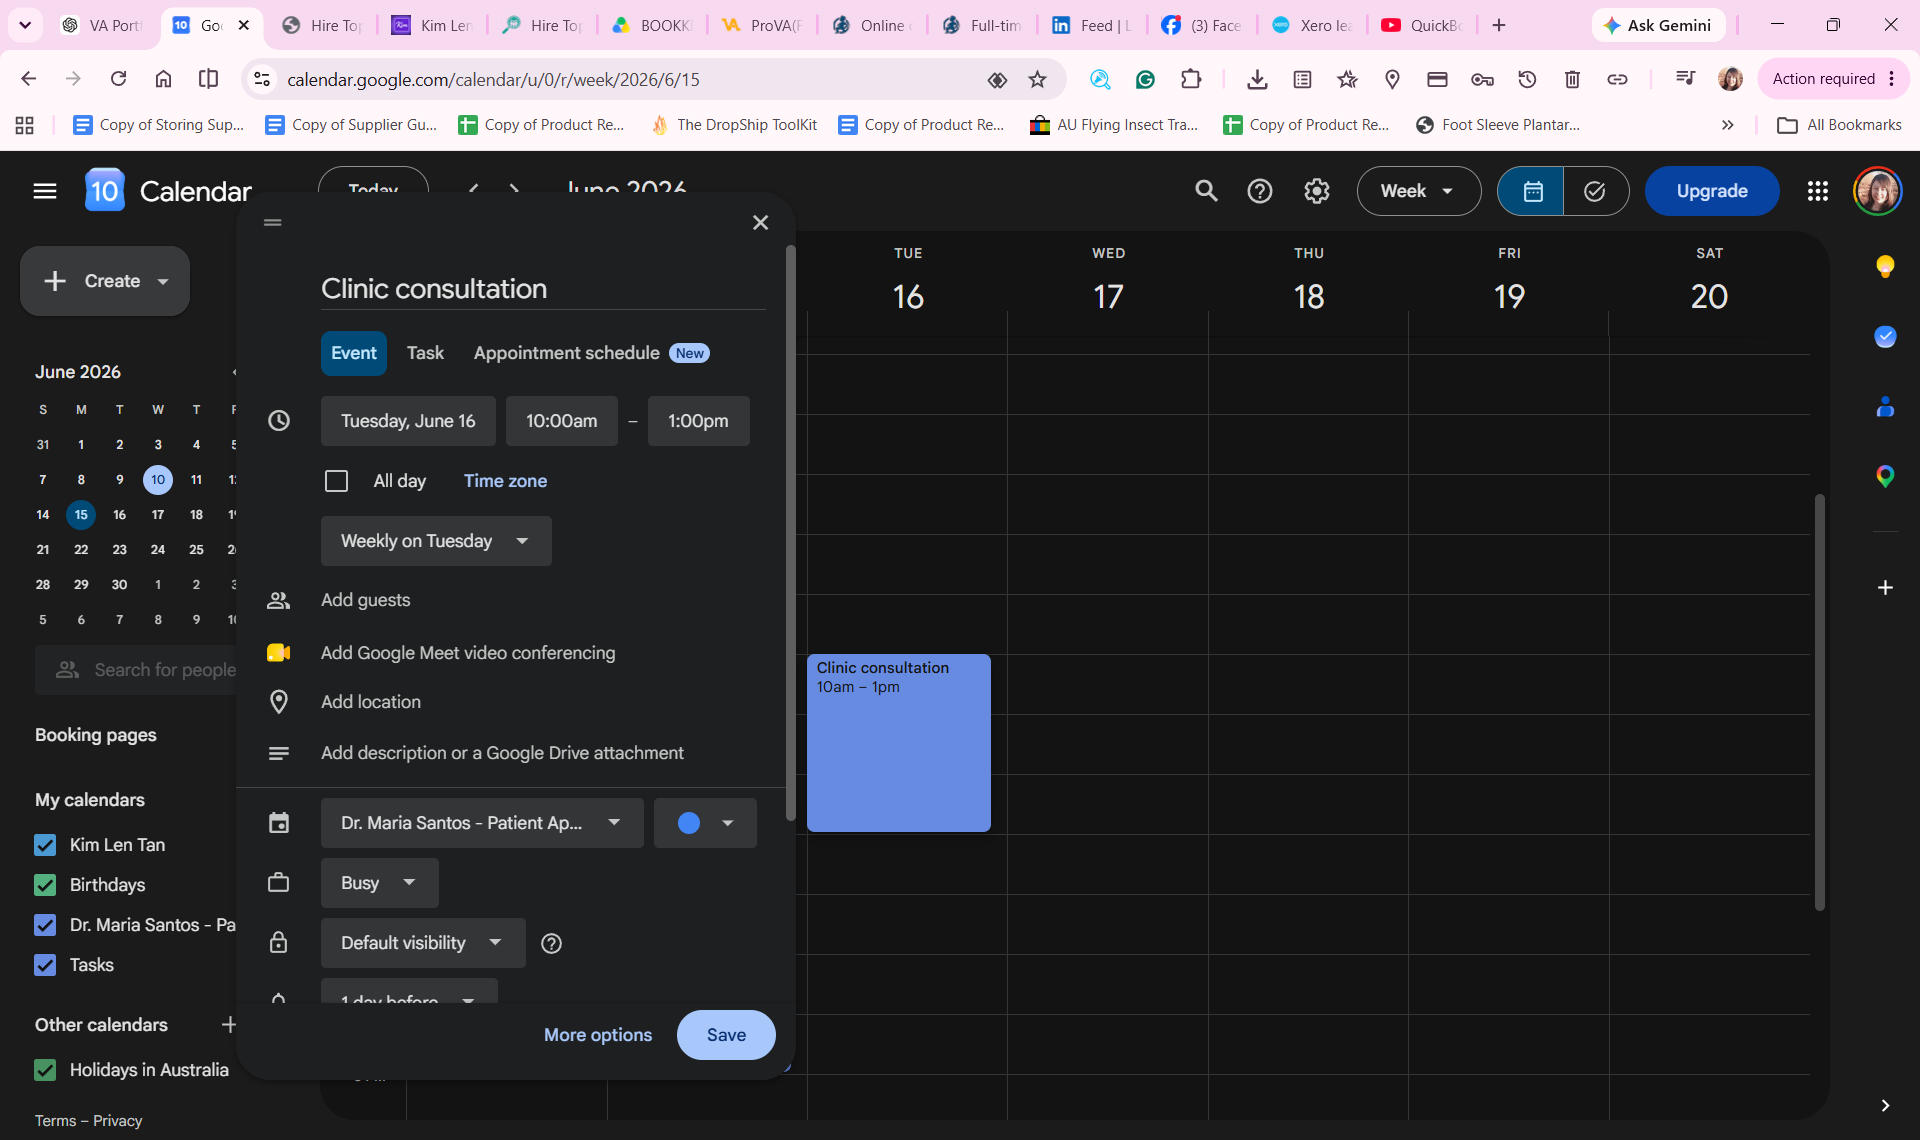Open Google Keep side panel icon
The width and height of the screenshot is (1920, 1140).
(1885, 266)
